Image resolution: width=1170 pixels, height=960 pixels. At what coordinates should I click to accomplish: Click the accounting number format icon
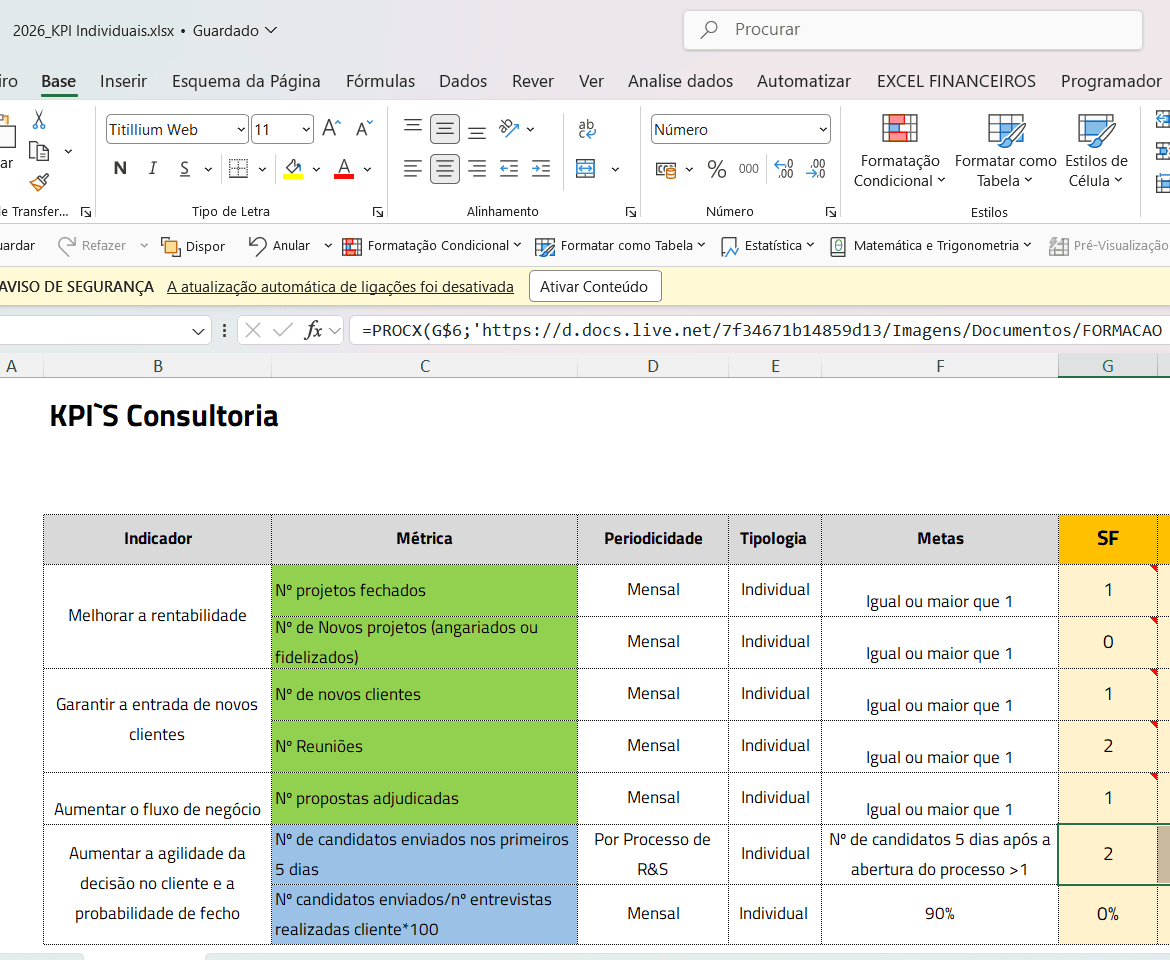point(666,169)
